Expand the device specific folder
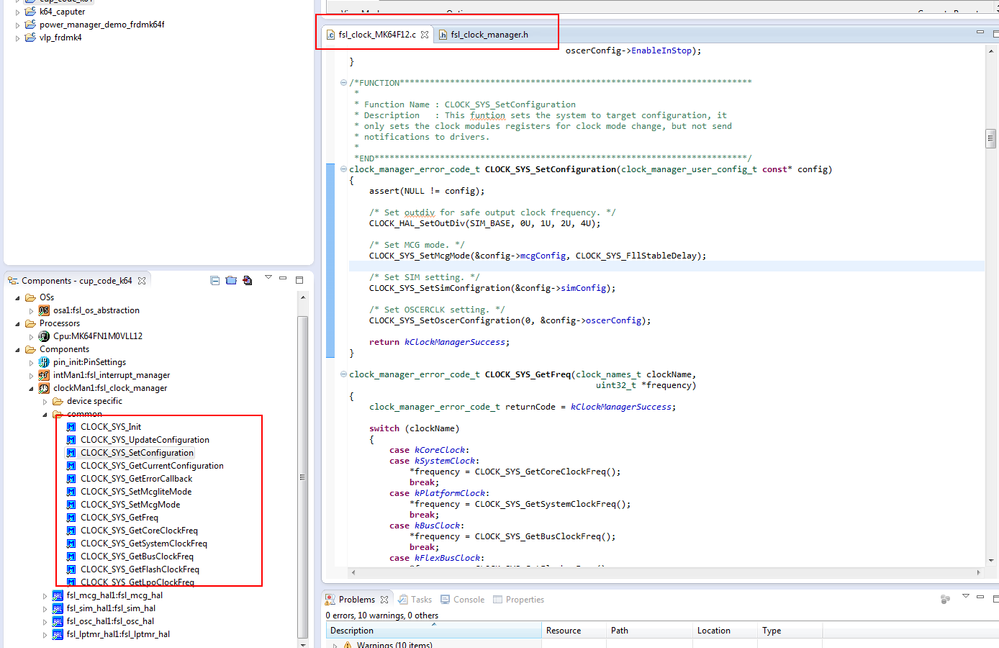Screen dimensions: 999x648 [x=45, y=402]
